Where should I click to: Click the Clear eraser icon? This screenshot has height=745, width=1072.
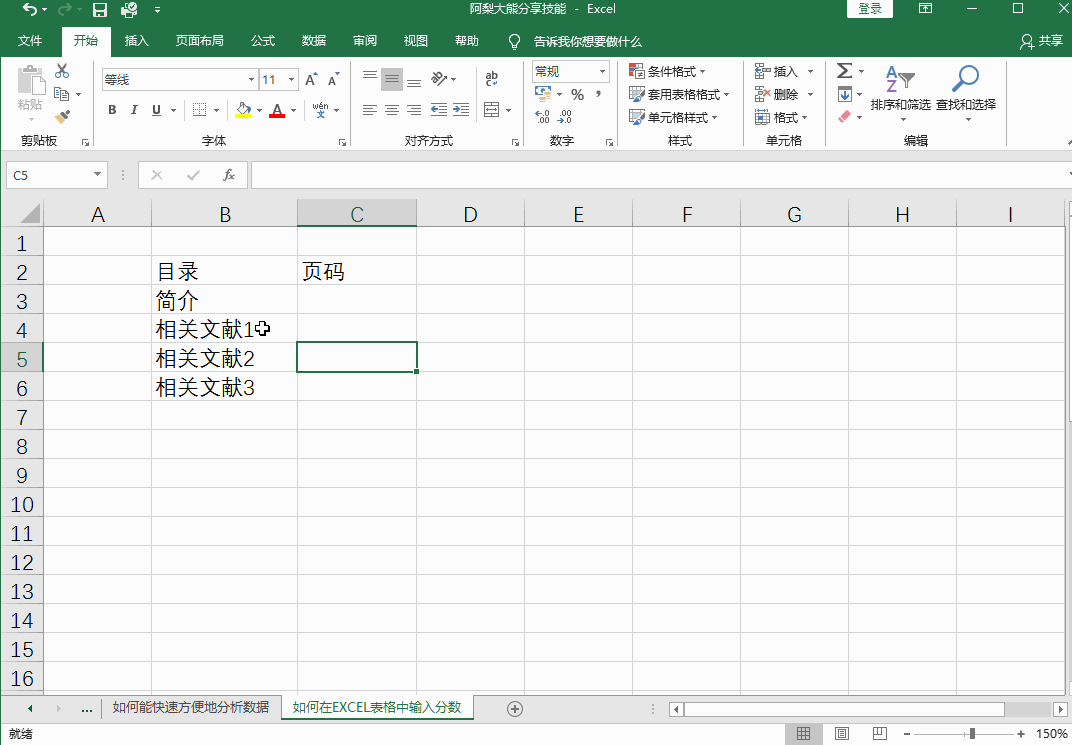coord(845,117)
